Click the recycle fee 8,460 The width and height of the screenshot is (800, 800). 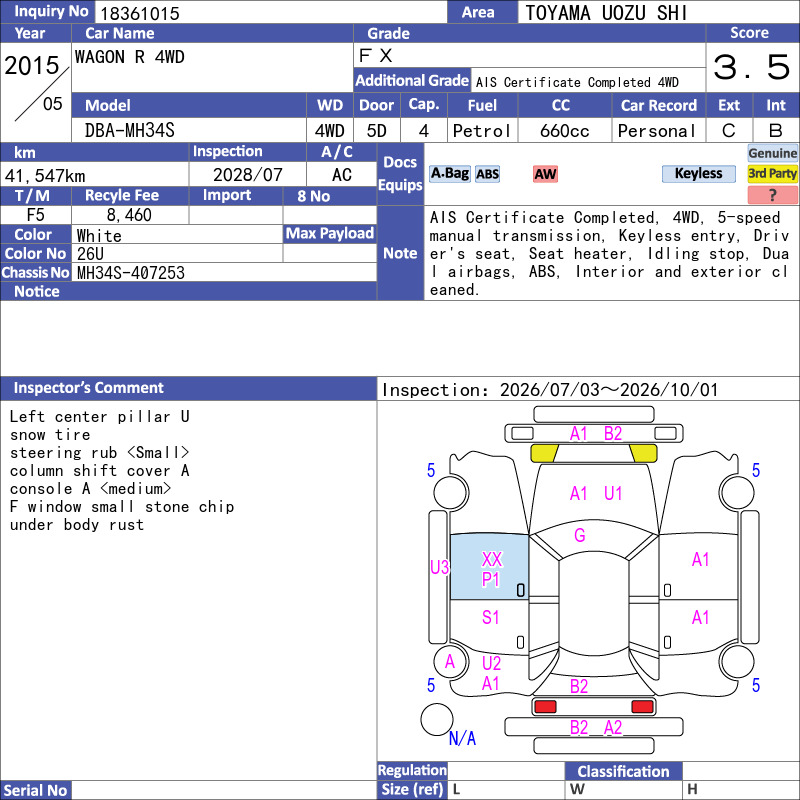tap(129, 215)
